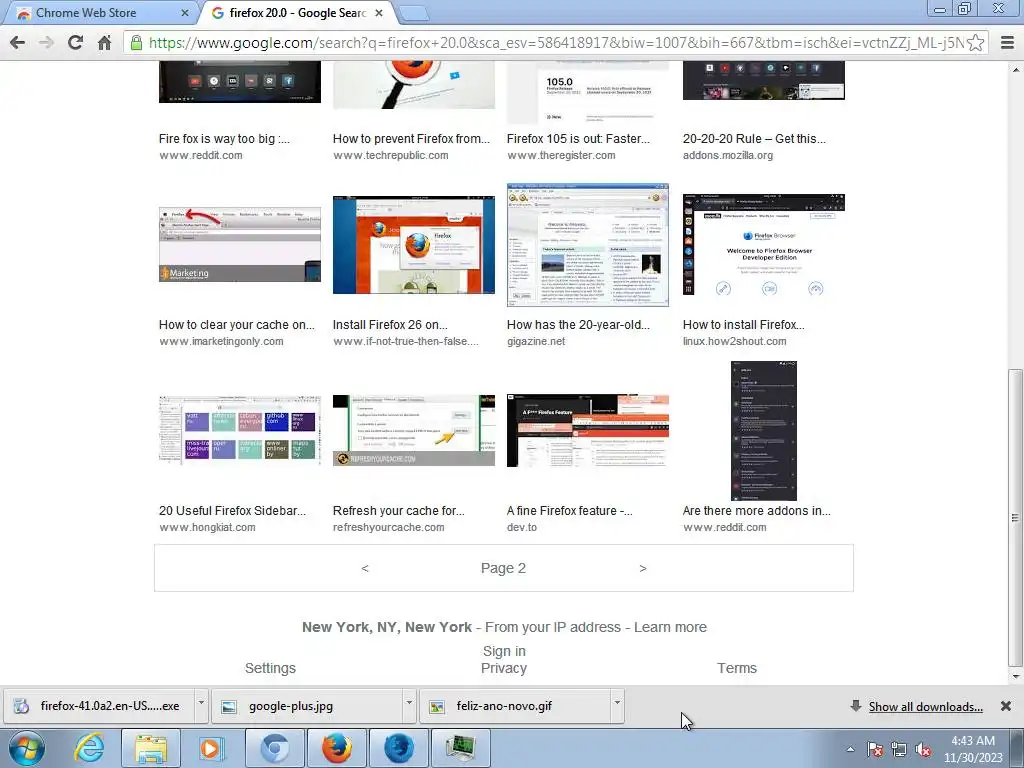Viewport: 1024px width, 768px height.
Task: Click the browser forward arrow
Action: click(46, 43)
